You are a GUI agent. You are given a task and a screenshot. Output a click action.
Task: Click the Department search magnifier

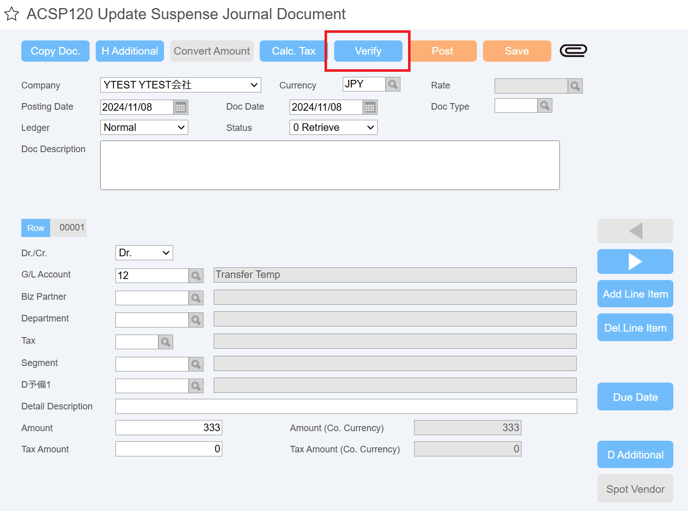(196, 320)
